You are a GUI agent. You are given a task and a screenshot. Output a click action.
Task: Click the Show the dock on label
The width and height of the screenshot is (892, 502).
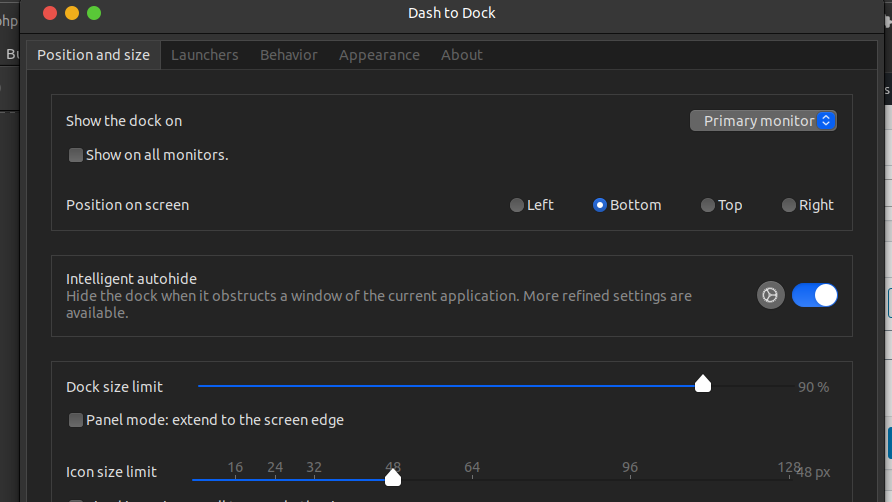[x=124, y=121]
